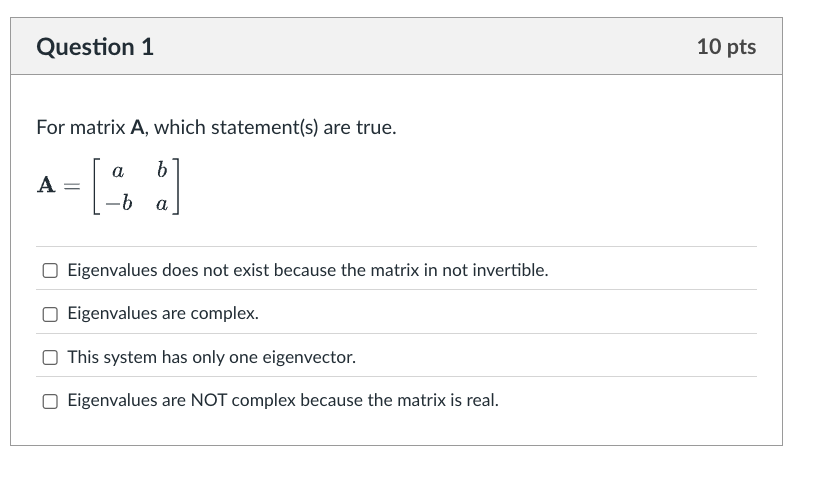Tick the 'Eigenvalues are complex.' checkbox
This screenshot has width=830, height=477.
50,314
